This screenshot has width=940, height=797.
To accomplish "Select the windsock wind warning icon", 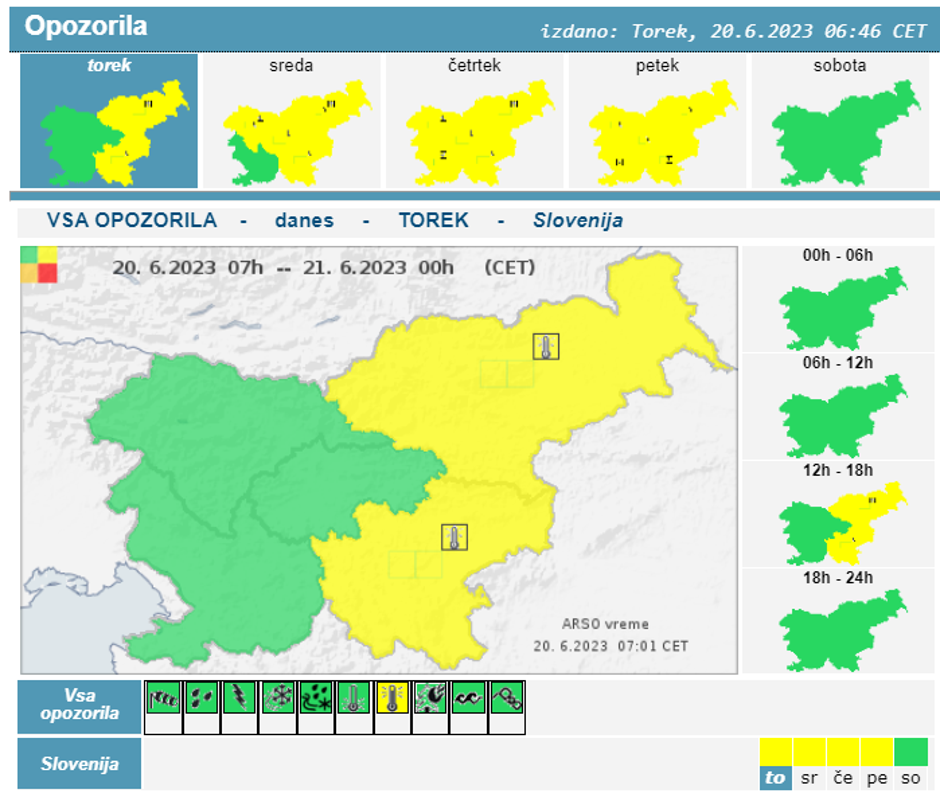I will pos(164,698).
